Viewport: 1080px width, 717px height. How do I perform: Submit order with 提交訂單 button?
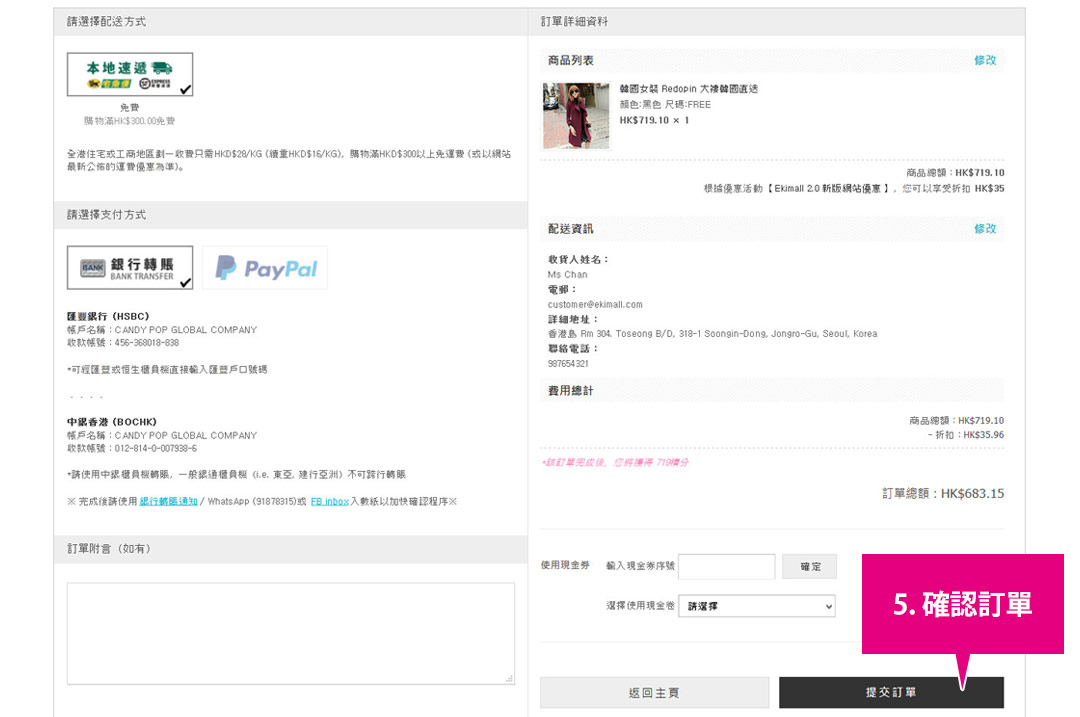[x=891, y=693]
